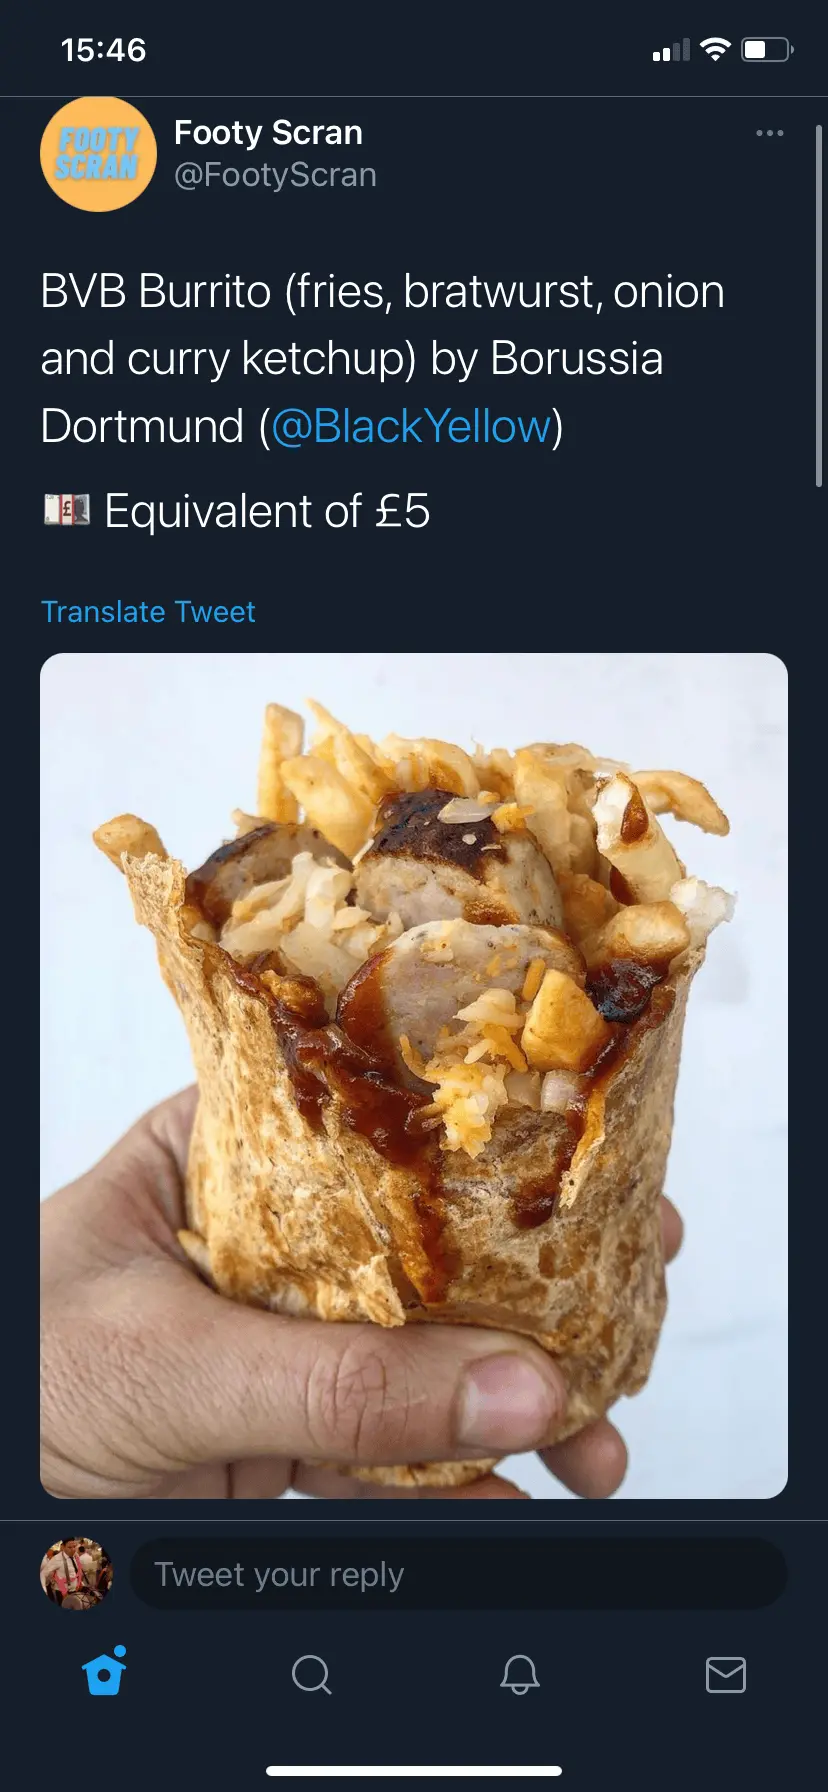
Task: Open the Notifications bell tab
Action: pos(519,1674)
